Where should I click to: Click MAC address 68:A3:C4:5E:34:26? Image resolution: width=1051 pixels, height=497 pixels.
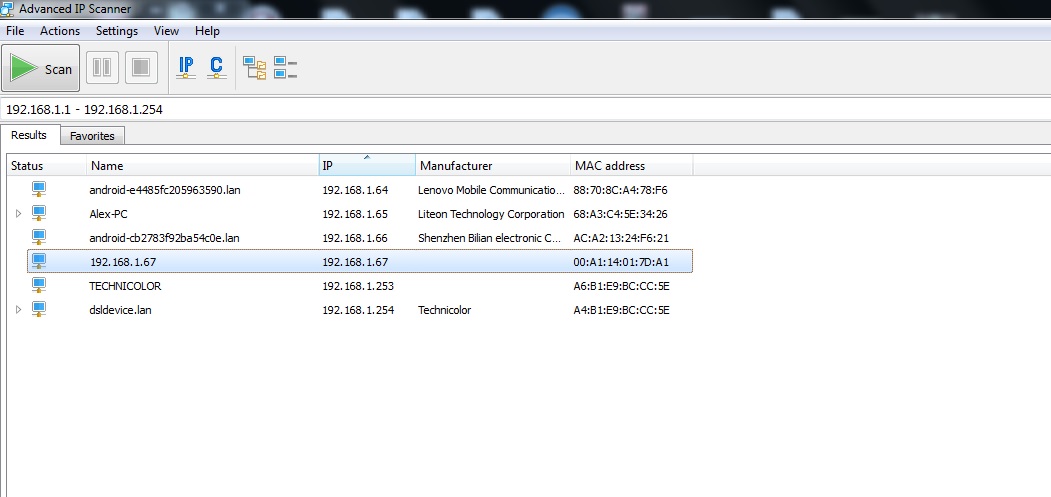click(x=621, y=214)
